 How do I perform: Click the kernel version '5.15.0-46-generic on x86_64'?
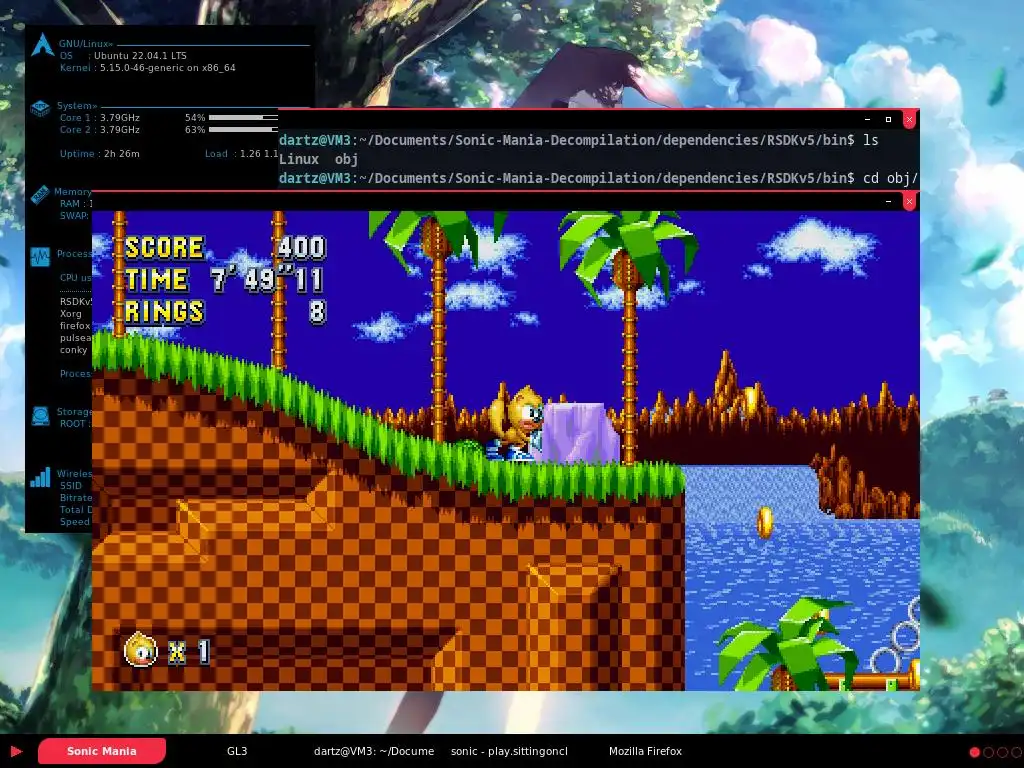168,67
